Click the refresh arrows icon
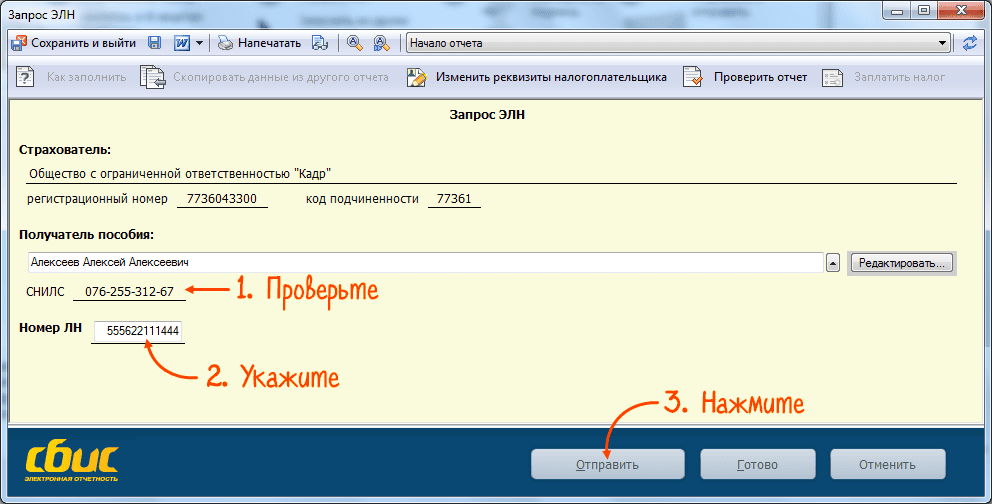This screenshot has width=992, height=504. 970,43
